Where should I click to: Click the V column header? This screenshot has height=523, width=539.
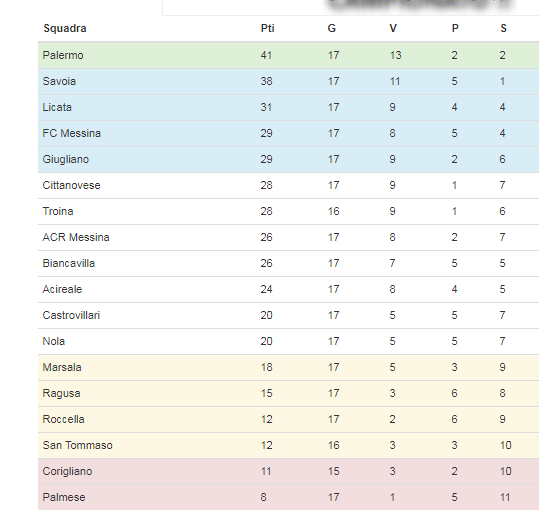point(393,28)
